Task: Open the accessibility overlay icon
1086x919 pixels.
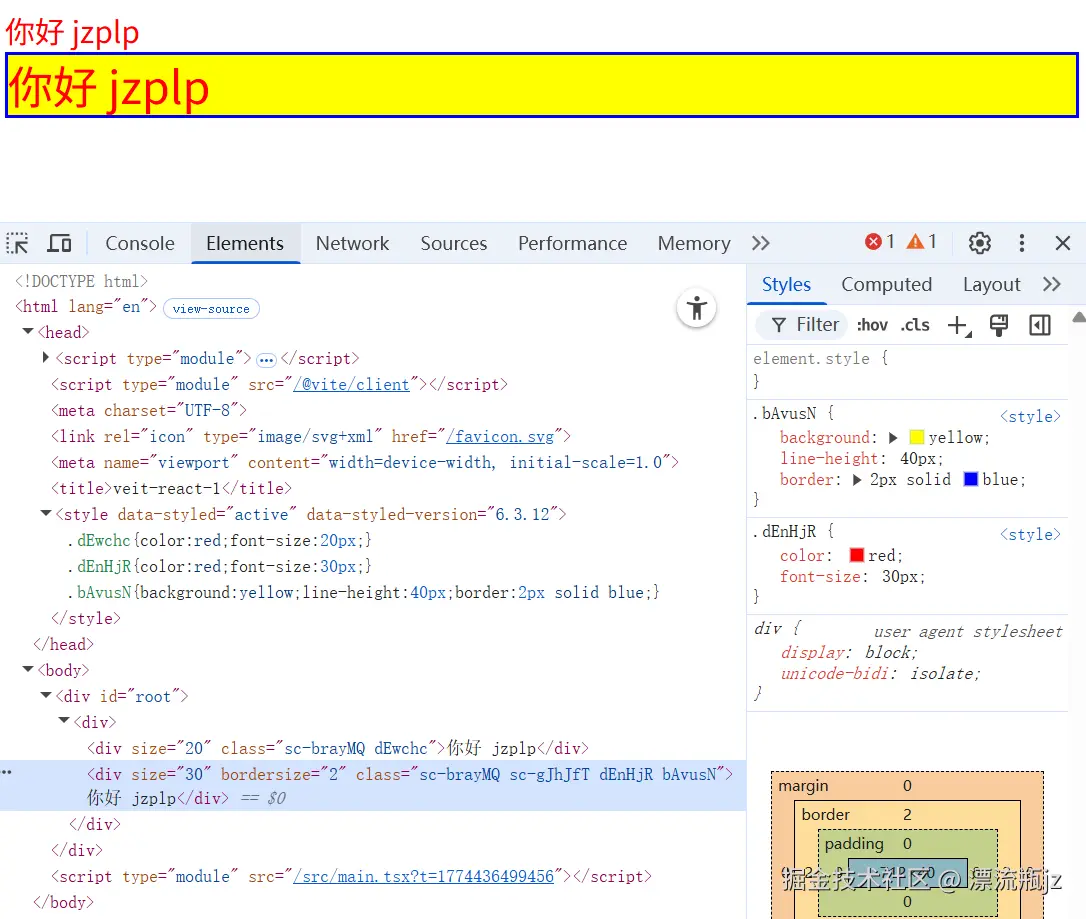Action: click(696, 309)
